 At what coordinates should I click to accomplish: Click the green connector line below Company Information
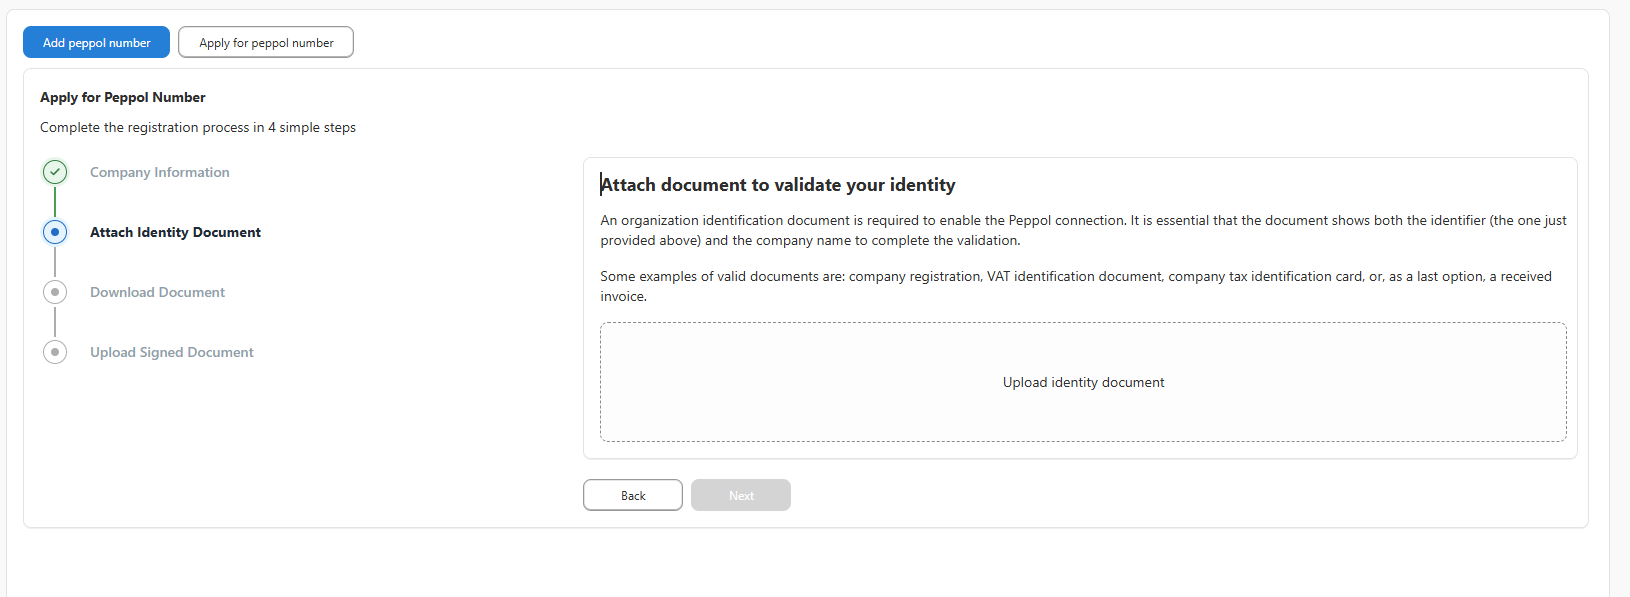click(x=55, y=202)
